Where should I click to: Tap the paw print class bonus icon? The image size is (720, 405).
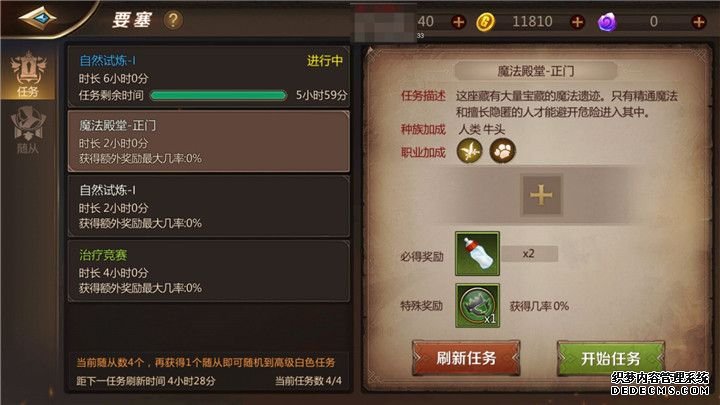[502, 151]
